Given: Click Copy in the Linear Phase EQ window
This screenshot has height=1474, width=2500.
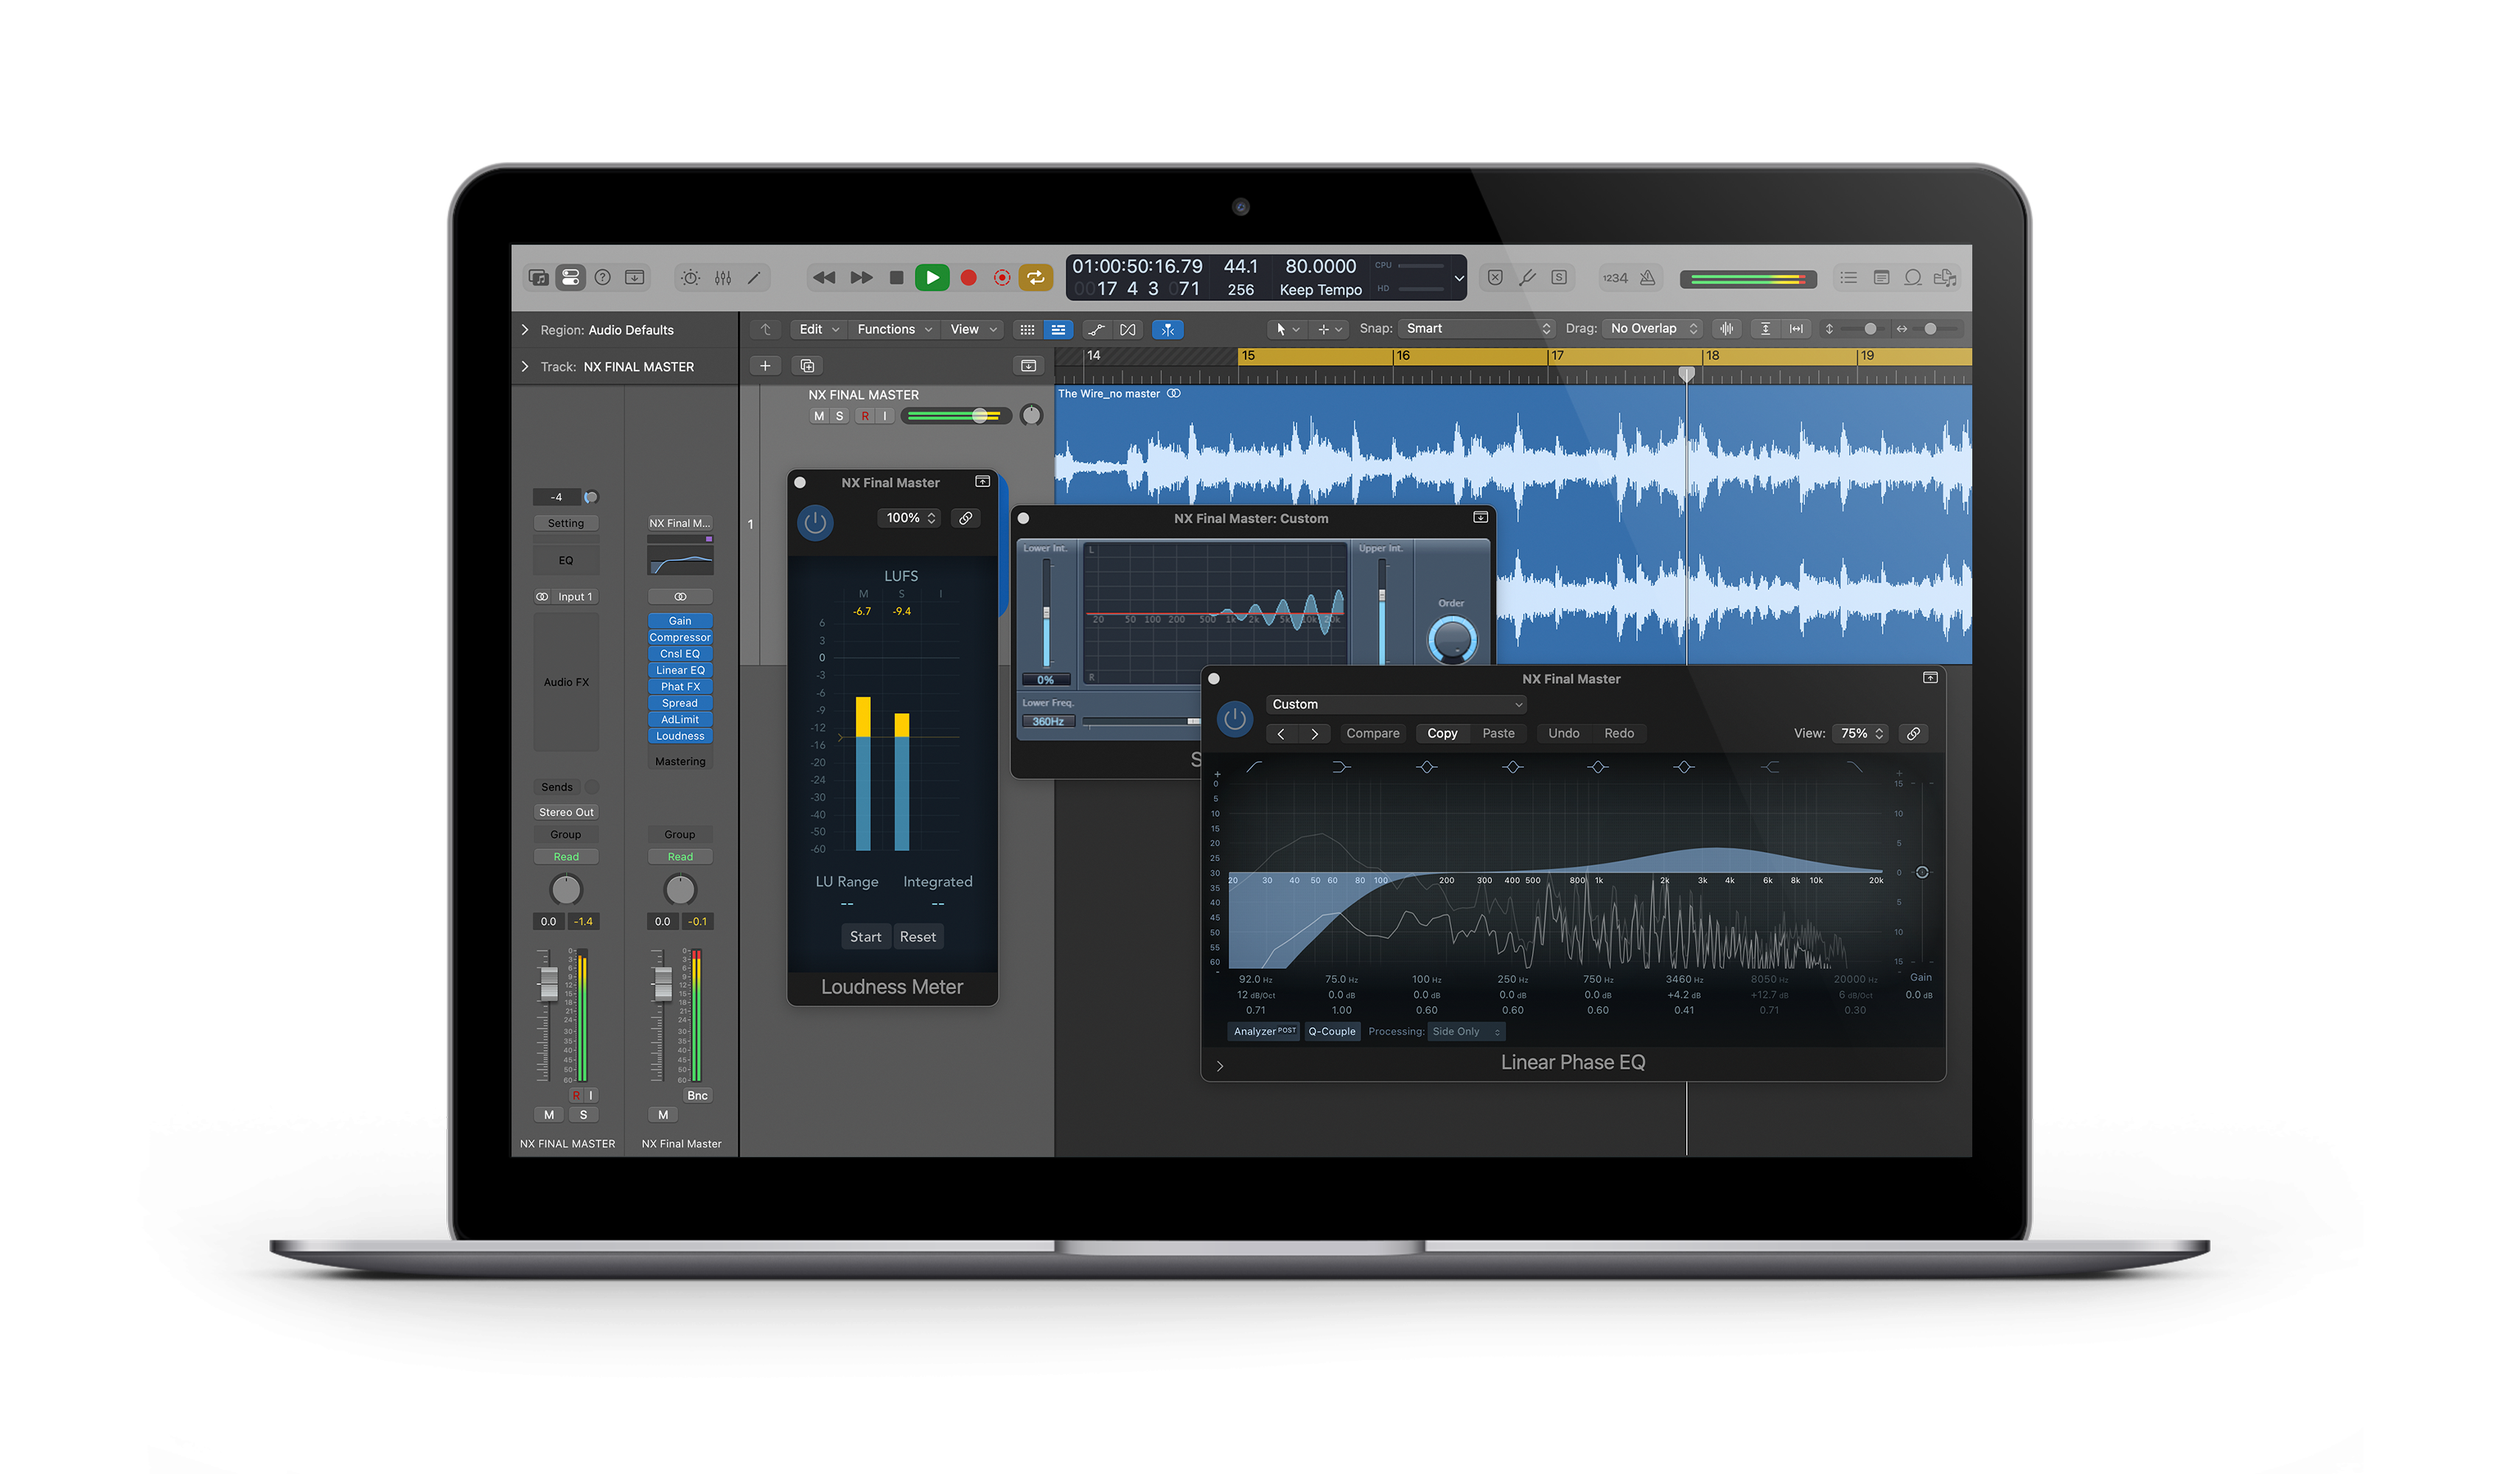Looking at the screenshot, I should tap(1442, 733).
